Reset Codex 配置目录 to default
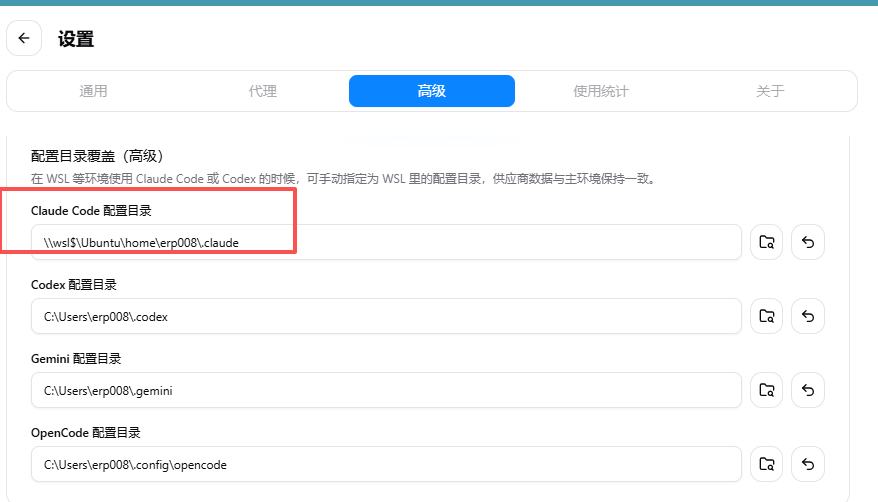 click(x=807, y=316)
